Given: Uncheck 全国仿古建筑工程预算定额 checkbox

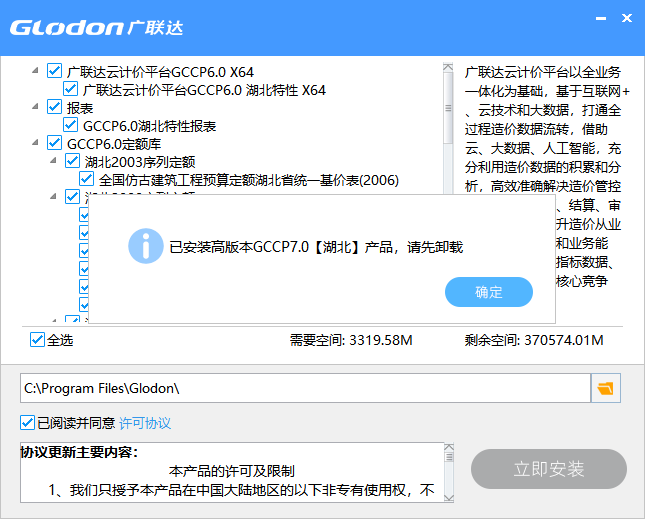Looking at the screenshot, I should 86,179.
